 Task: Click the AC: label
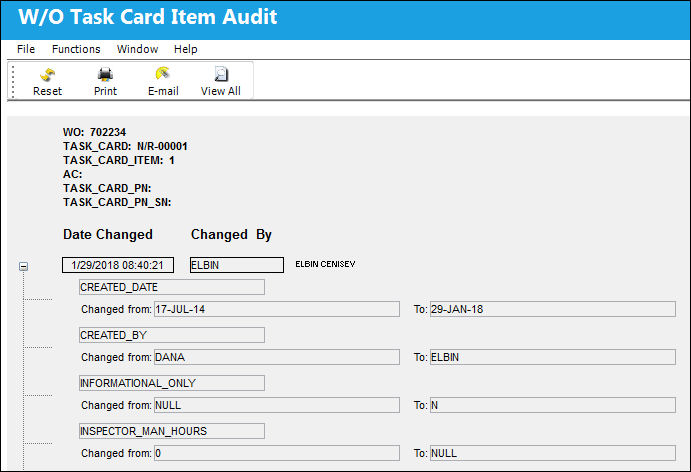(72, 174)
